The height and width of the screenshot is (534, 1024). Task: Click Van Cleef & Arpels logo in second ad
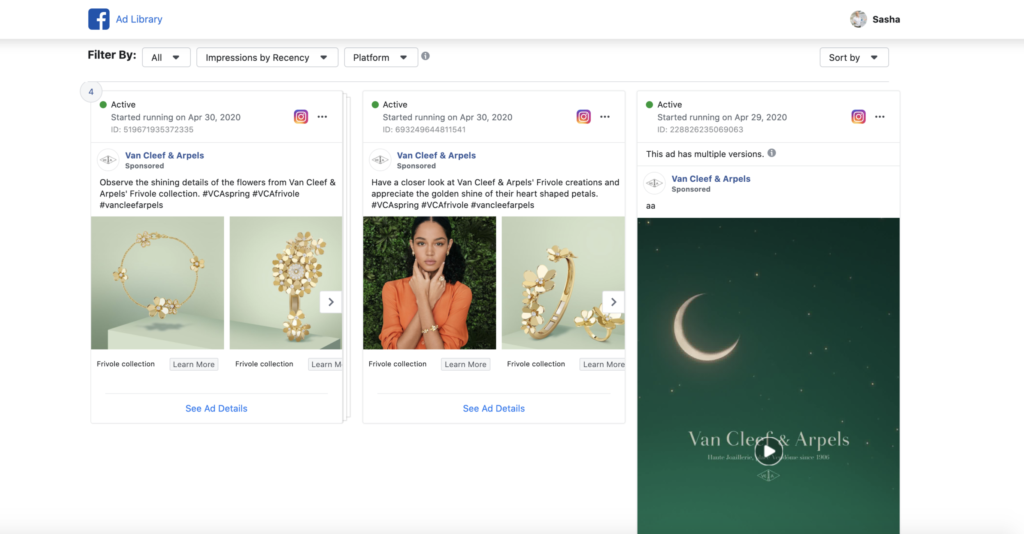click(379, 159)
